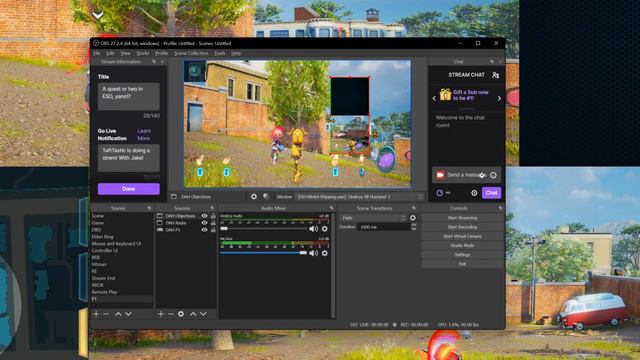This screenshot has width=640, height=360.
Task: Move the selected scene up
Action: pos(118,314)
